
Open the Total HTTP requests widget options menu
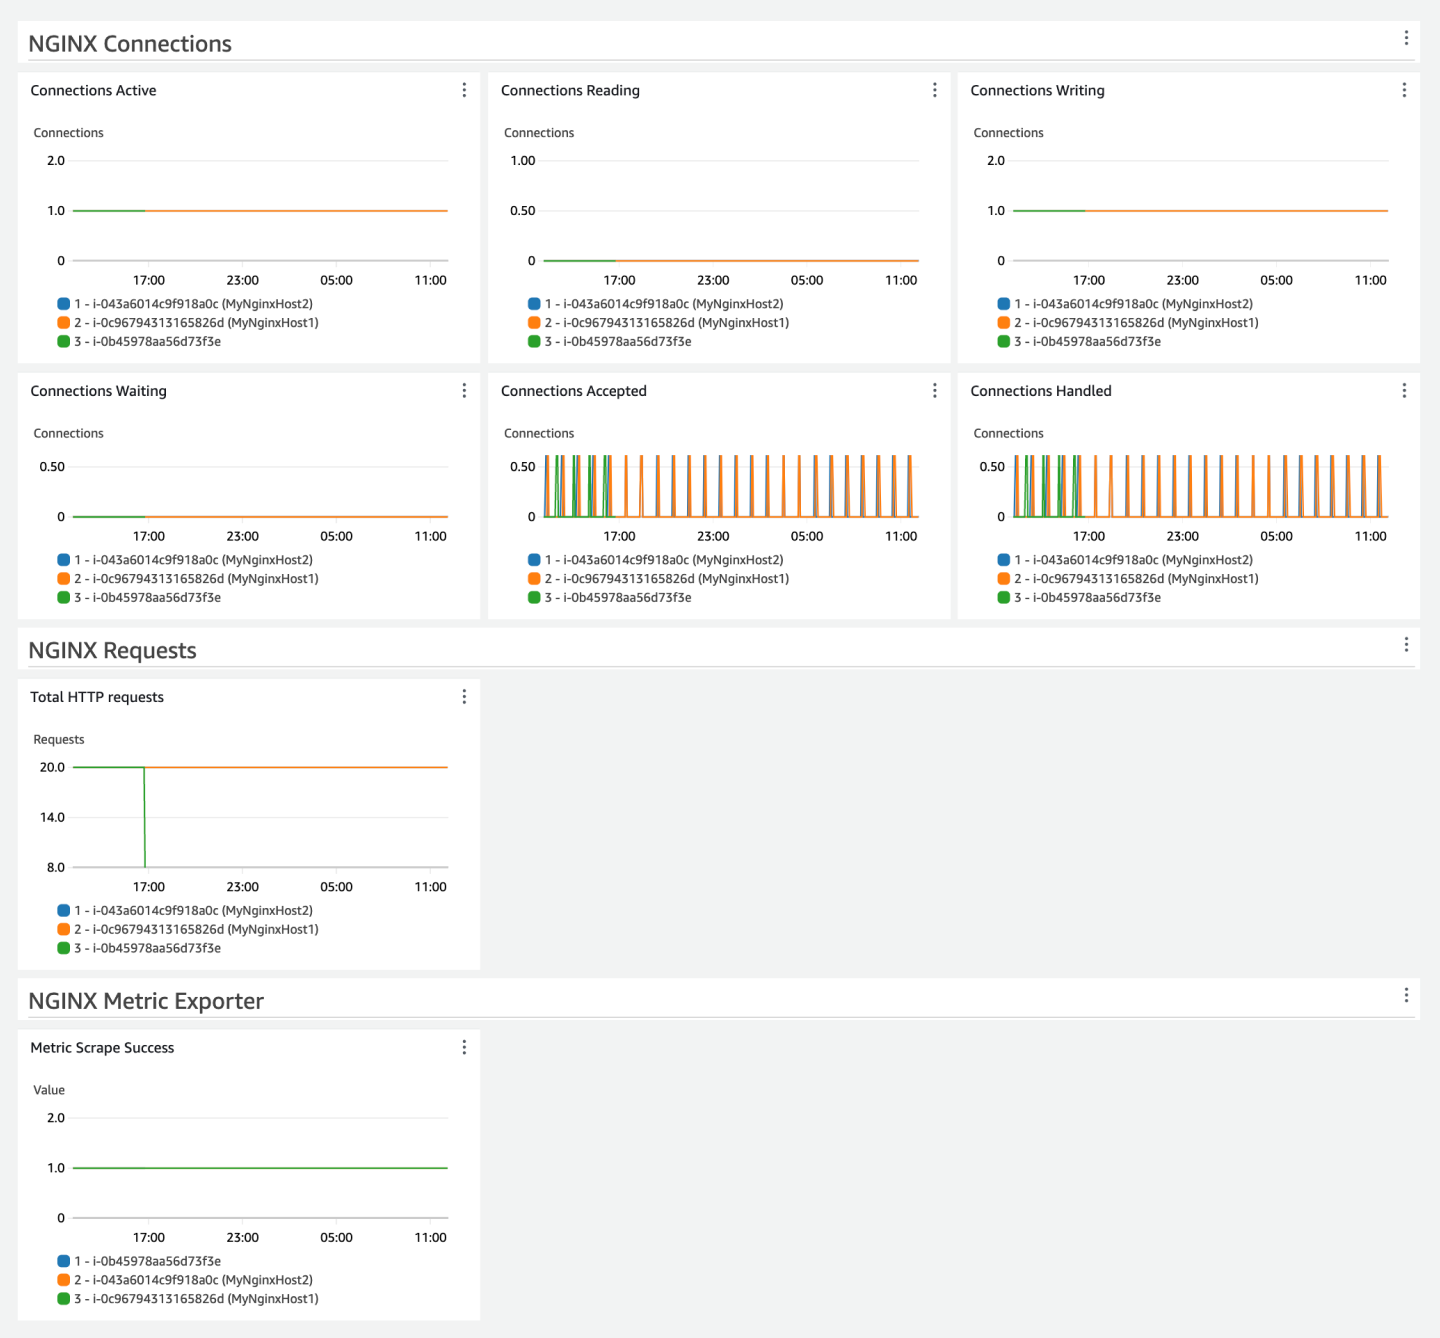pyautogui.click(x=464, y=696)
